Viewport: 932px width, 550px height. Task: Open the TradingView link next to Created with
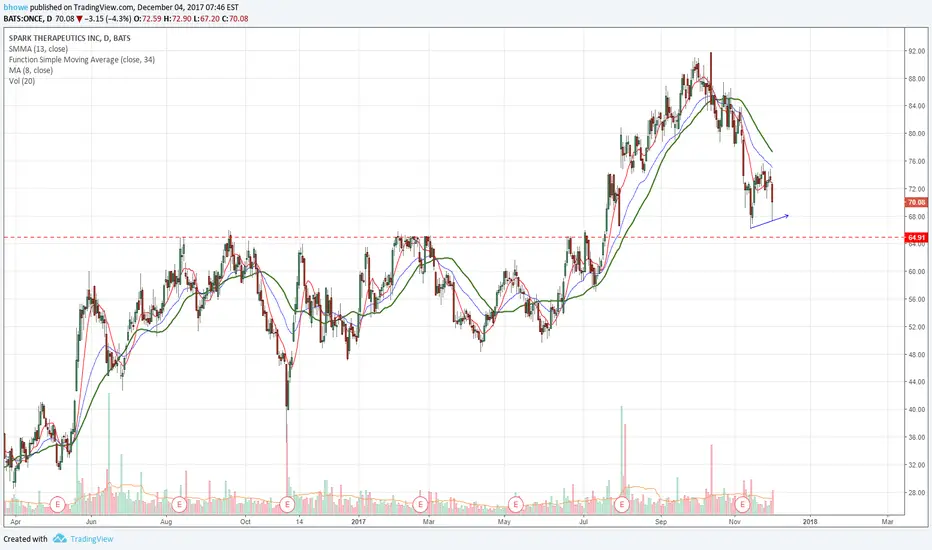tap(92, 539)
